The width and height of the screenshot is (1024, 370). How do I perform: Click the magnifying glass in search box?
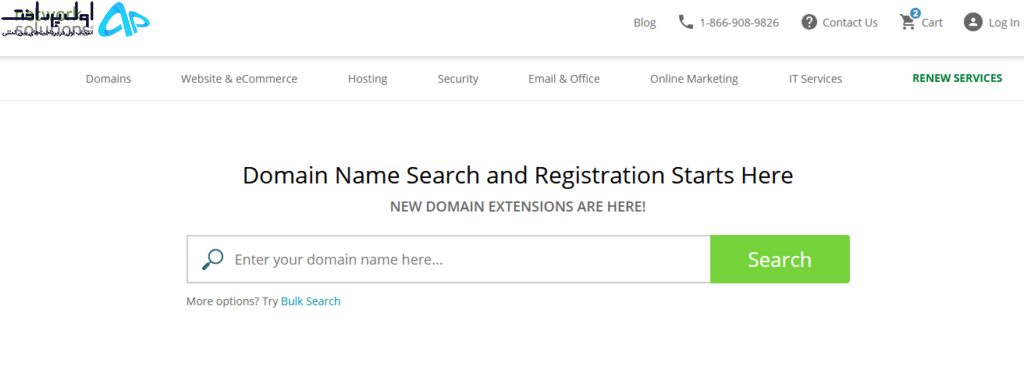pyautogui.click(x=212, y=259)
